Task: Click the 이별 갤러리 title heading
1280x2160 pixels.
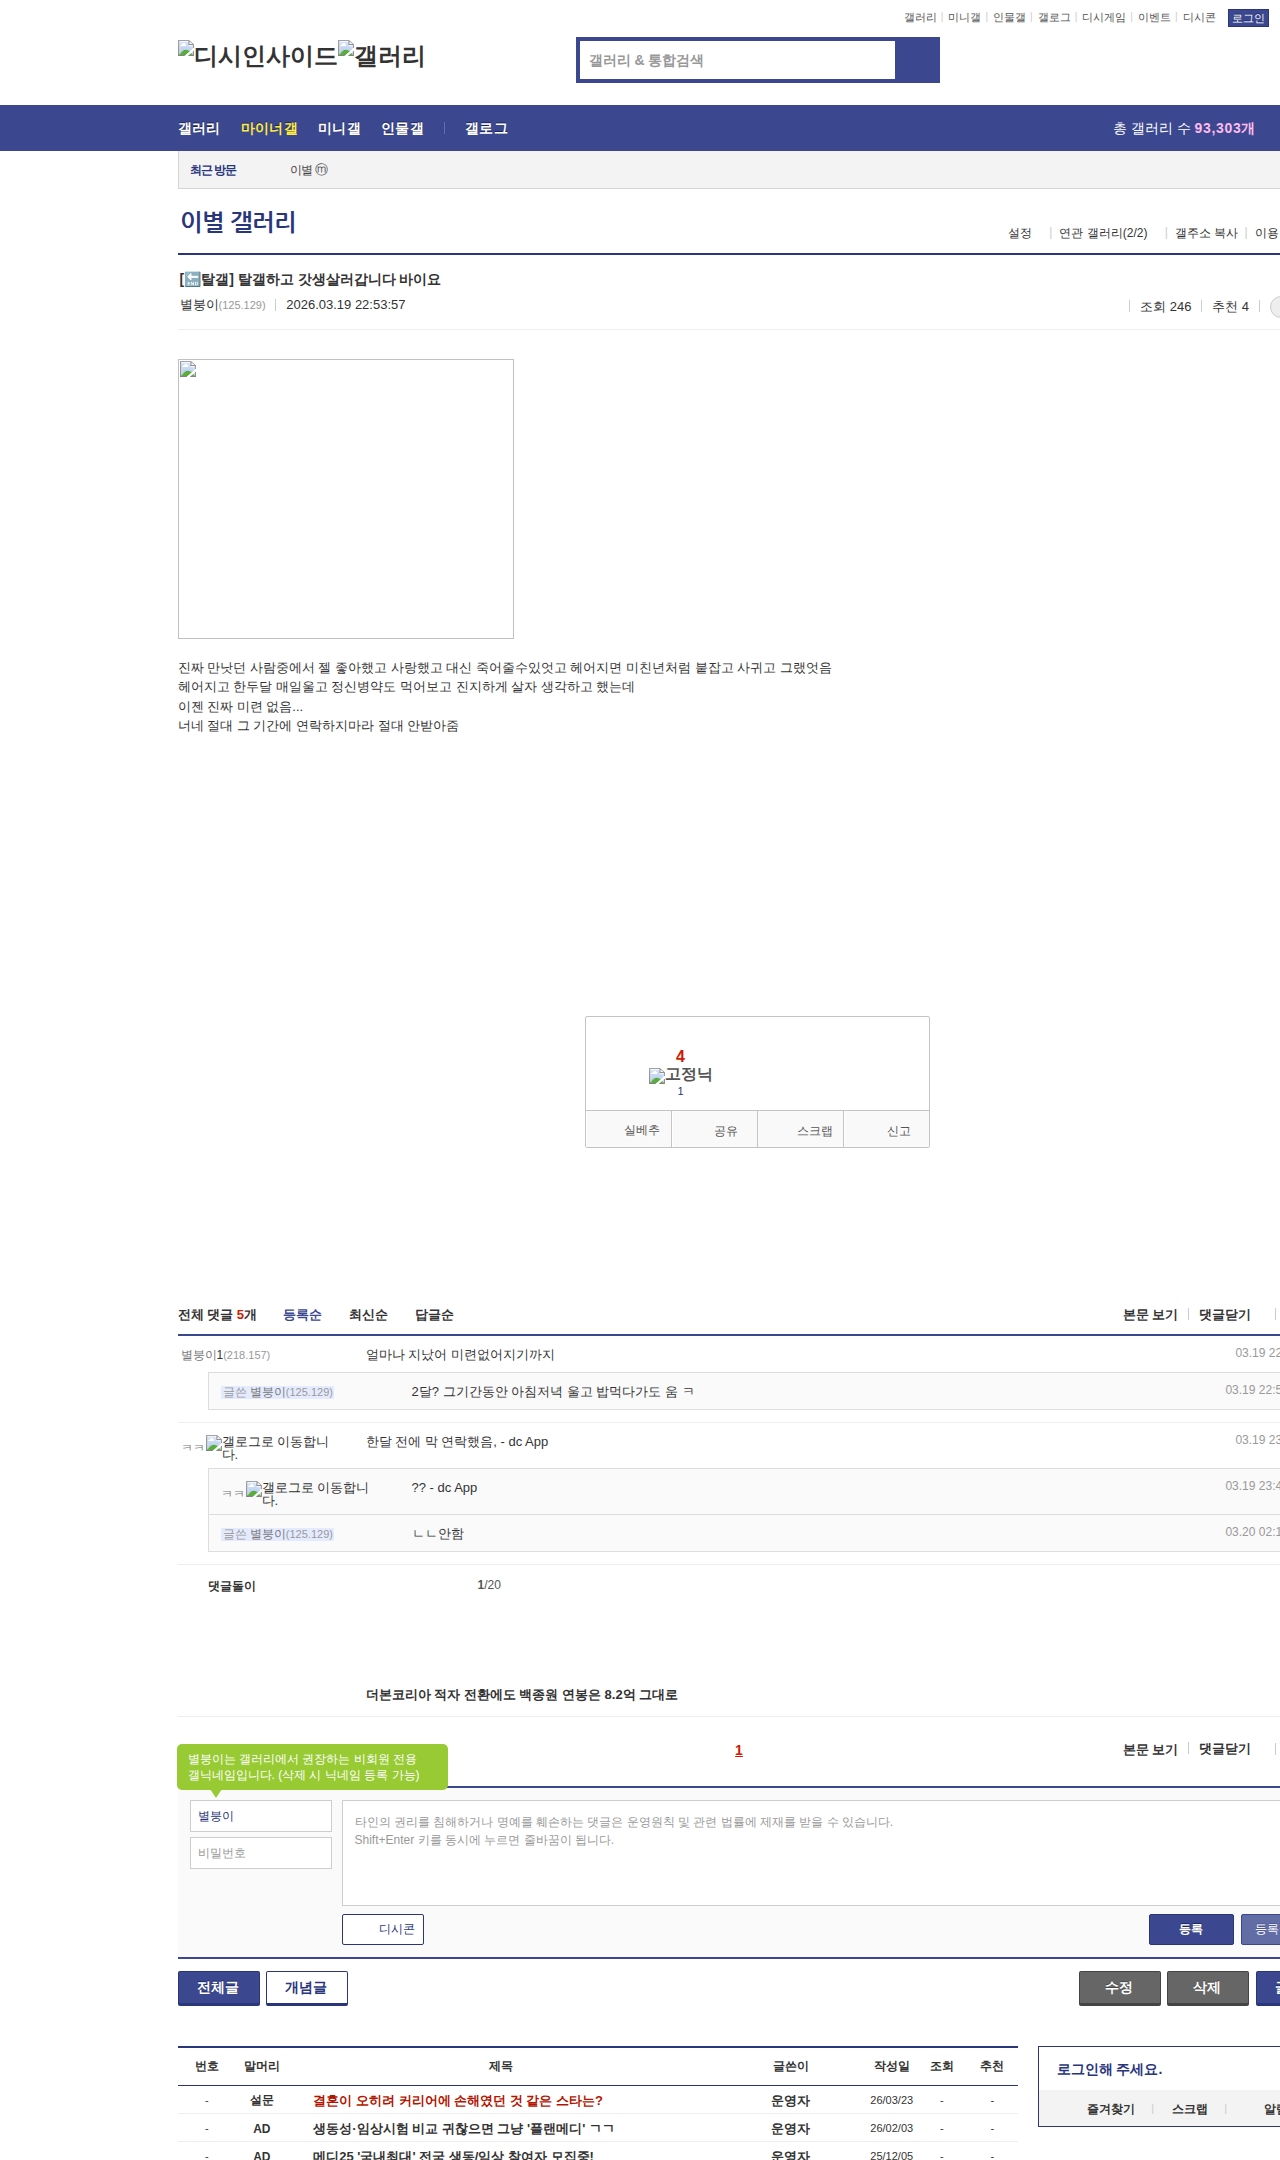Action: [x=238, y=222]
